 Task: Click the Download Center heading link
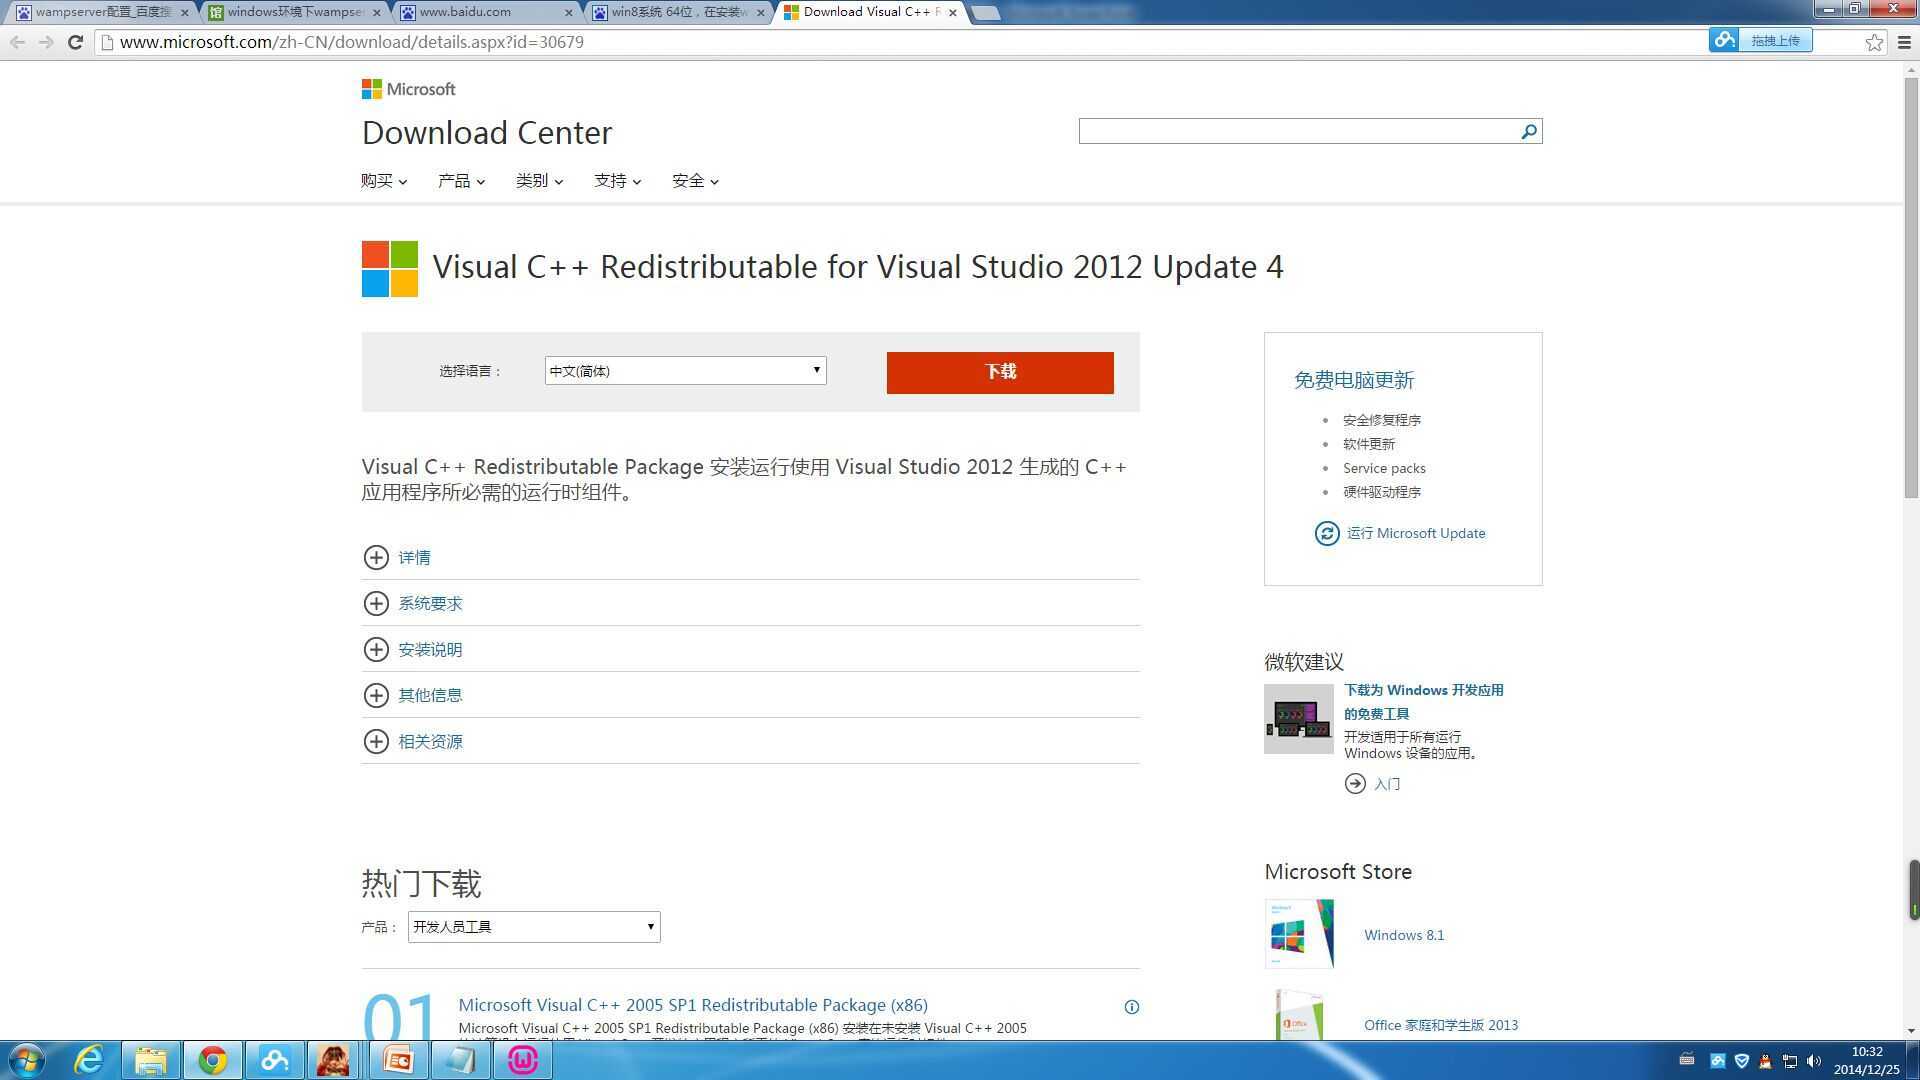pos(487,132)
